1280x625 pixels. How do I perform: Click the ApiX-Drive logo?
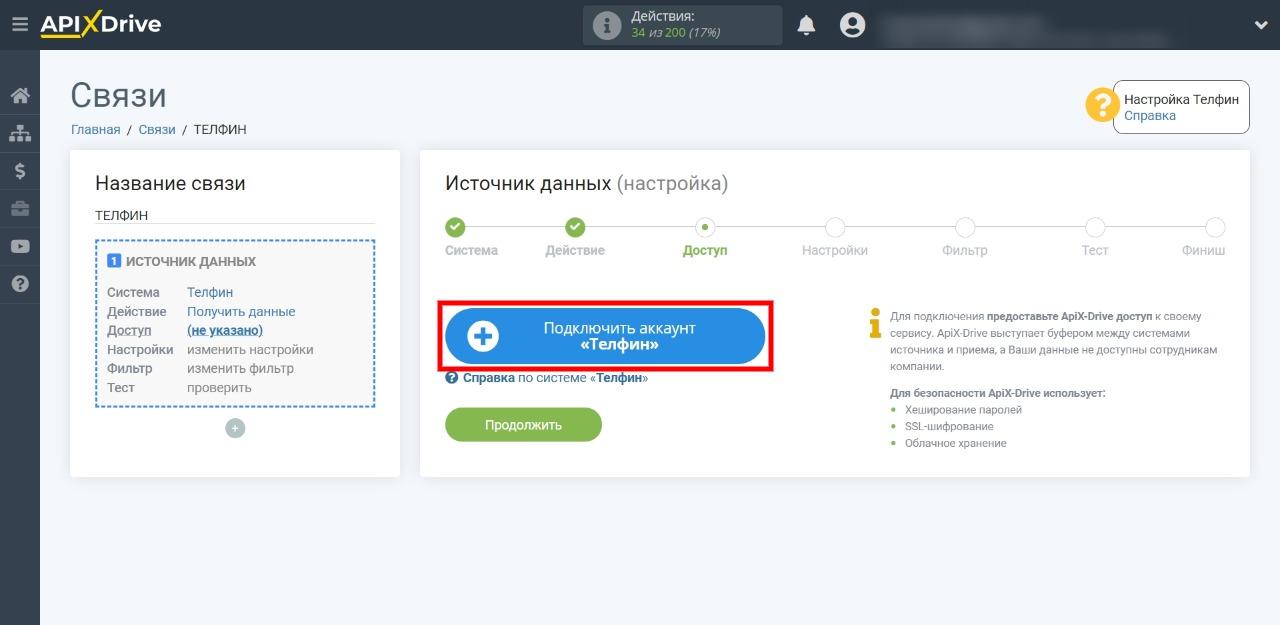100,25
